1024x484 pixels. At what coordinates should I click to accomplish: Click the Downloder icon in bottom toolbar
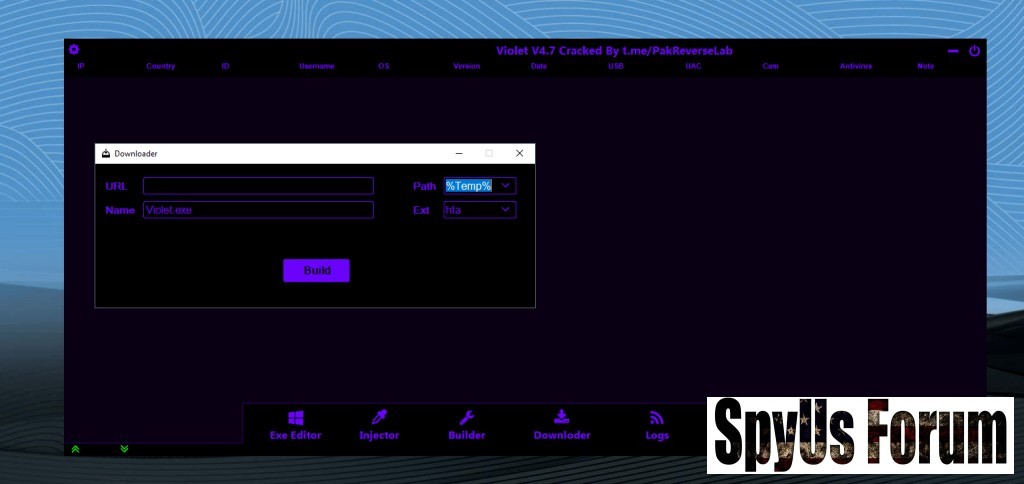562,418
